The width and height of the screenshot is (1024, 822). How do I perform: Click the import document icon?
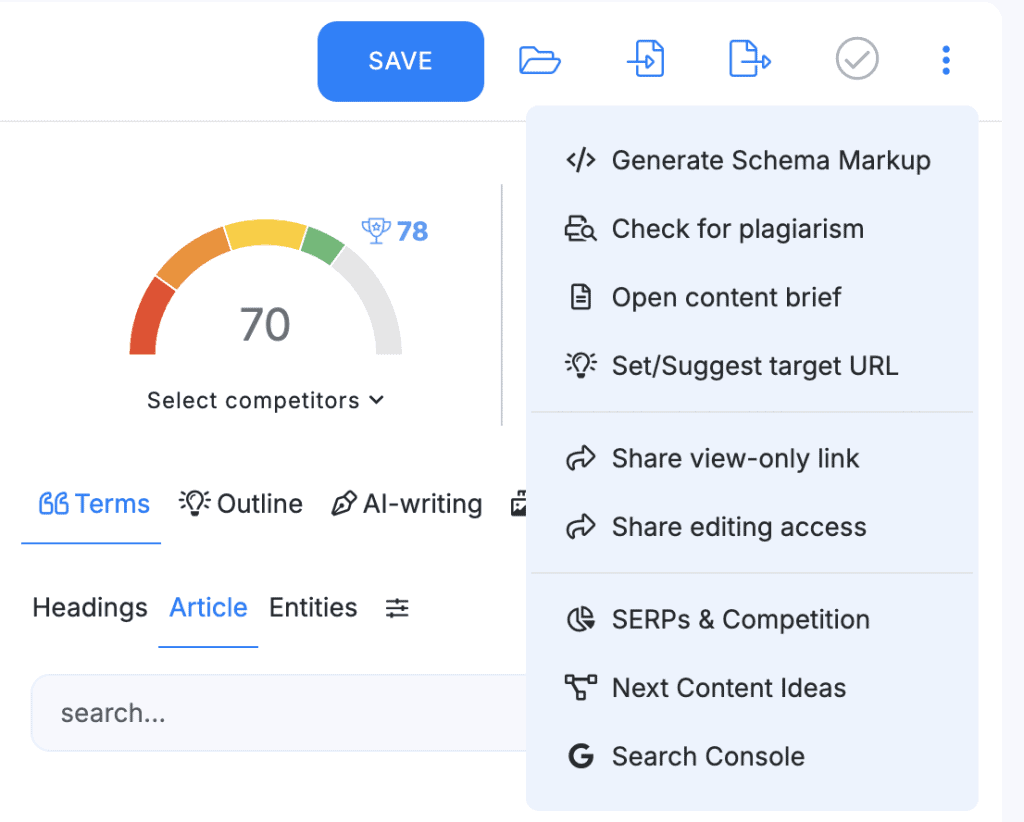[x=646, y=60]
